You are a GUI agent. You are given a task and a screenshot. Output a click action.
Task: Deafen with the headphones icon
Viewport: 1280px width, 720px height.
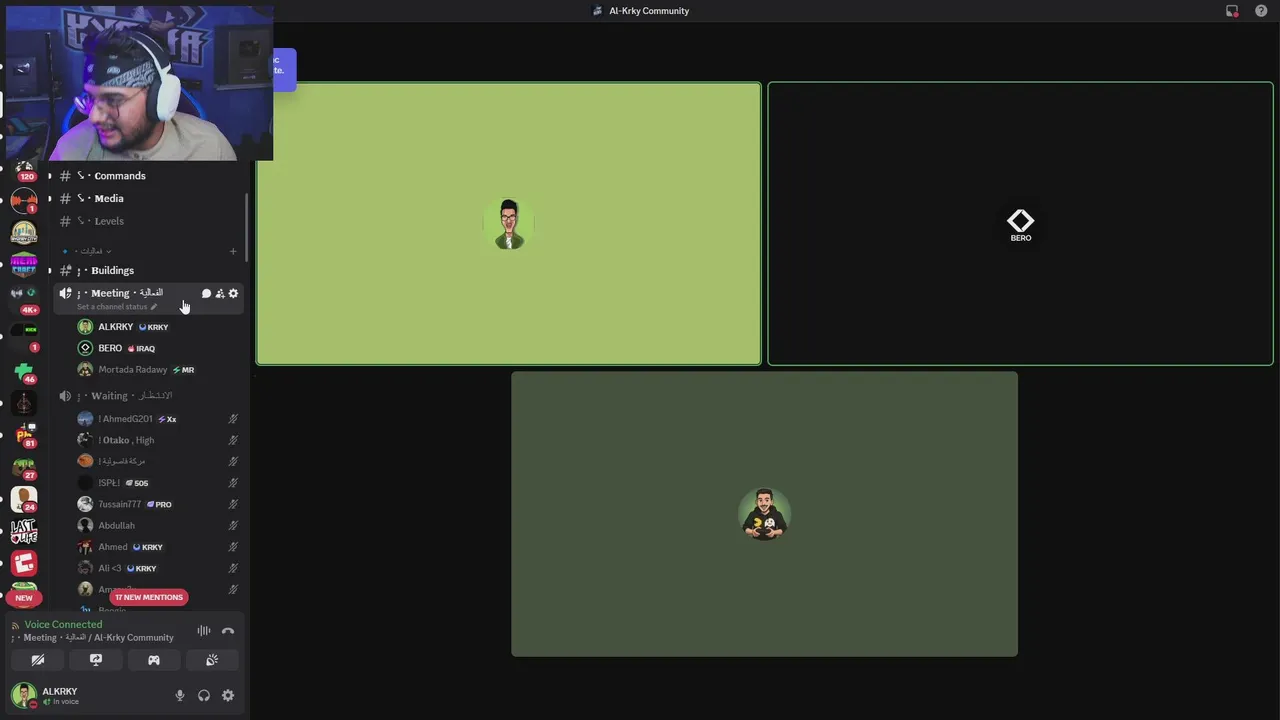[204, 696]
